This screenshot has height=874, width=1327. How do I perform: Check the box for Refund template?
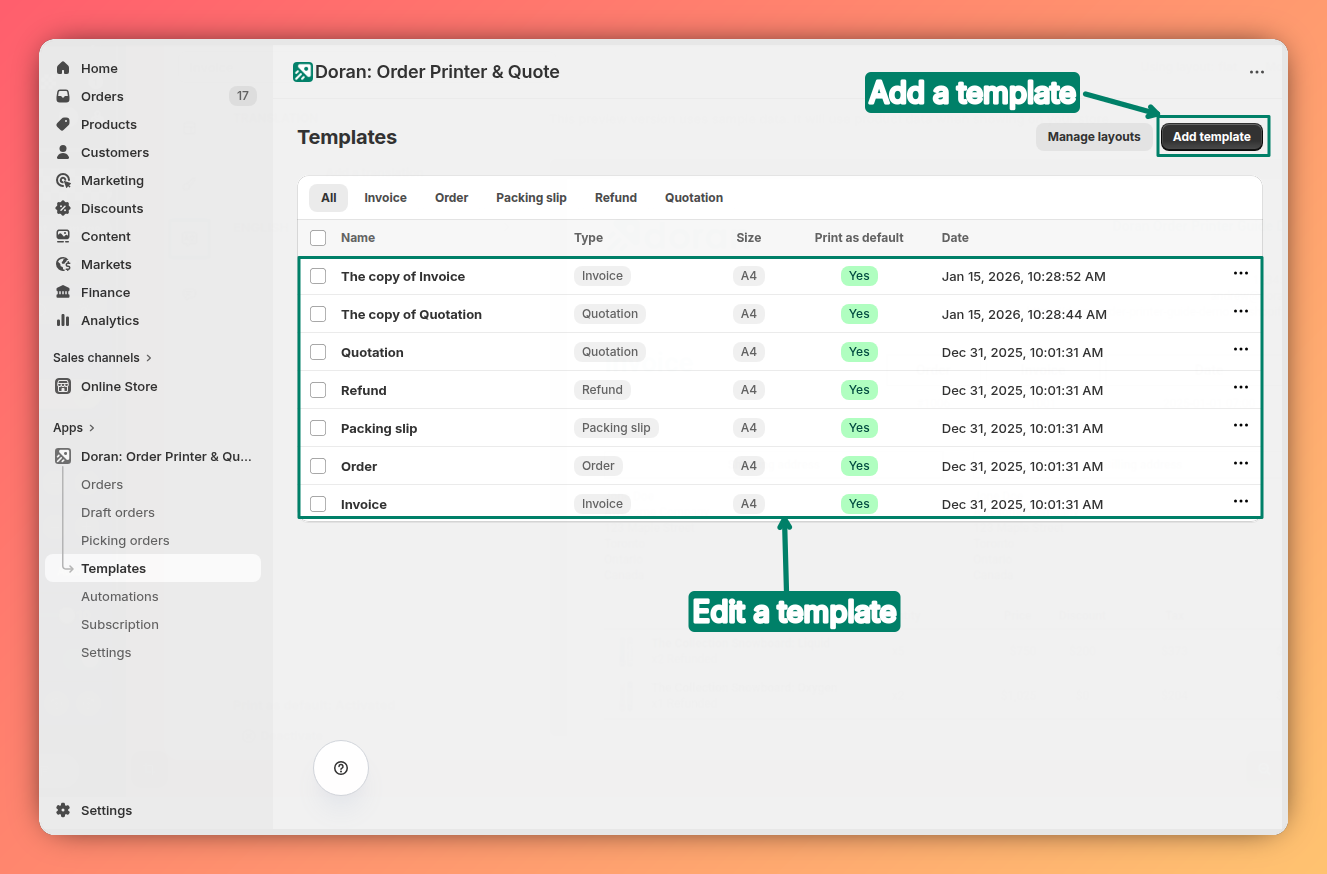(x=318, y=390)
